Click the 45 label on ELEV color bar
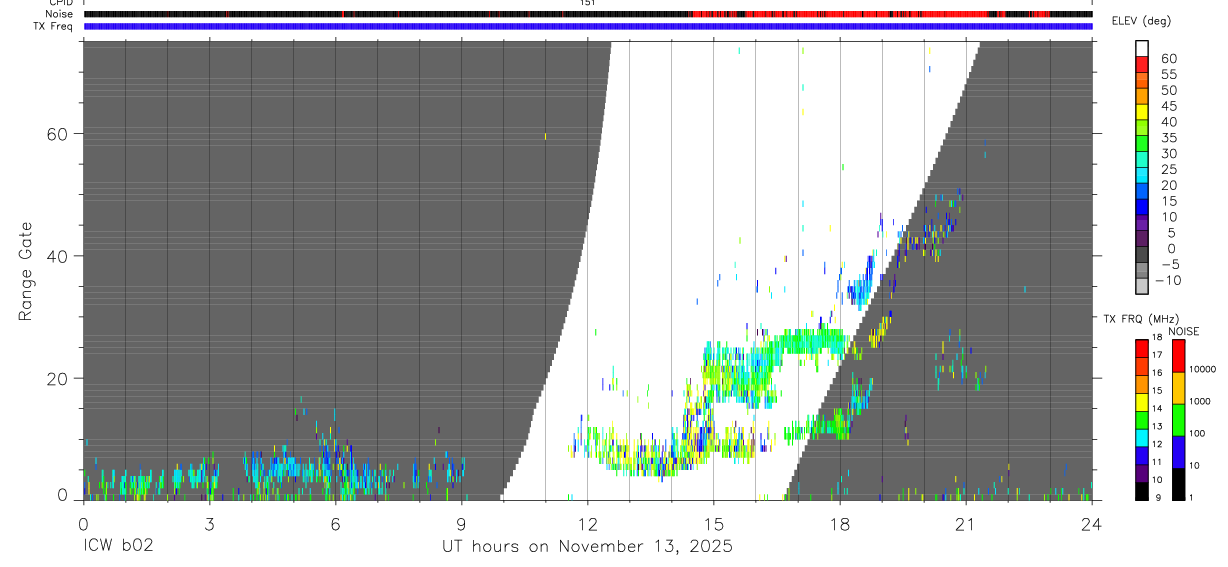This screenshot has height=567, width=1228. tap(1168, 106)
